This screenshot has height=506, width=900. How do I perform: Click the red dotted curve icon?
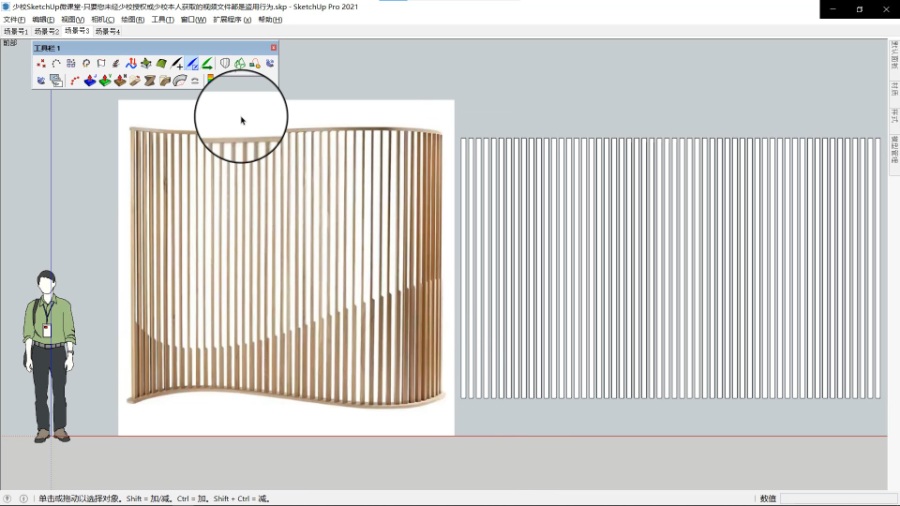click(75, 81)
